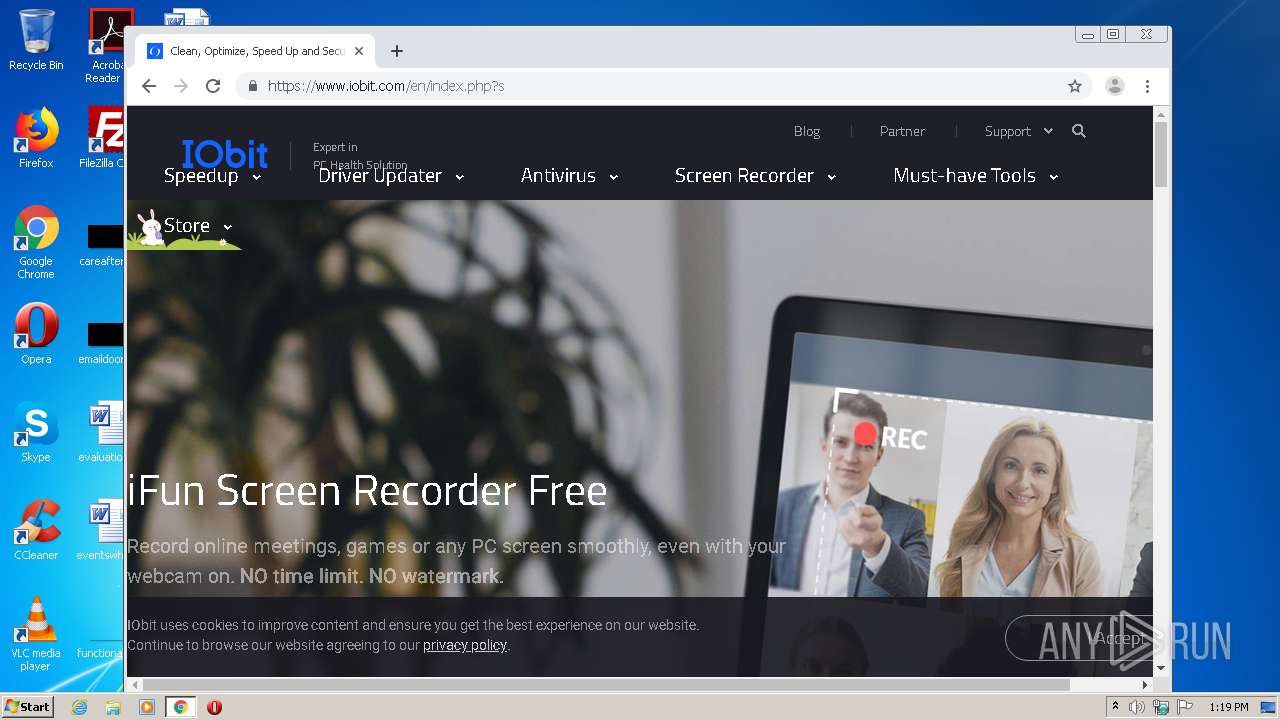Click Internet Explorer in the taskbar
Screen dimensions: 1280x720
point(79,707)
